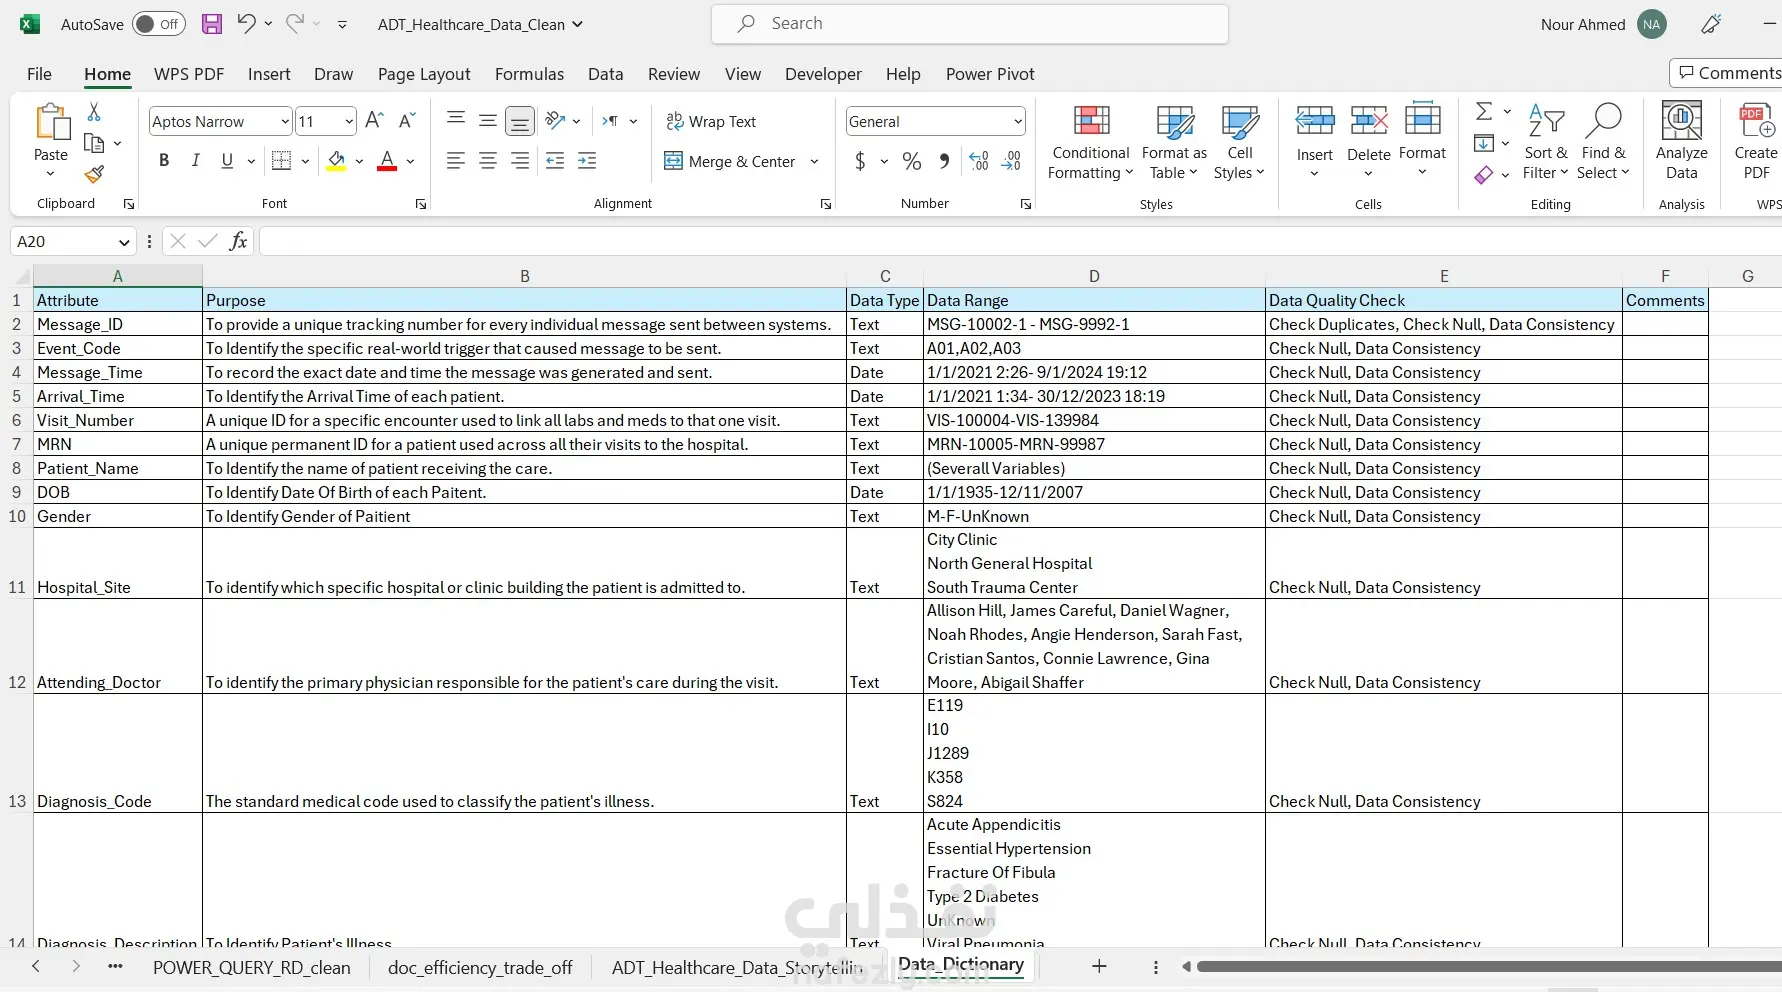1782x992 pixels.
Task: Open the General number format dropdown
Action: (1018, 122)
